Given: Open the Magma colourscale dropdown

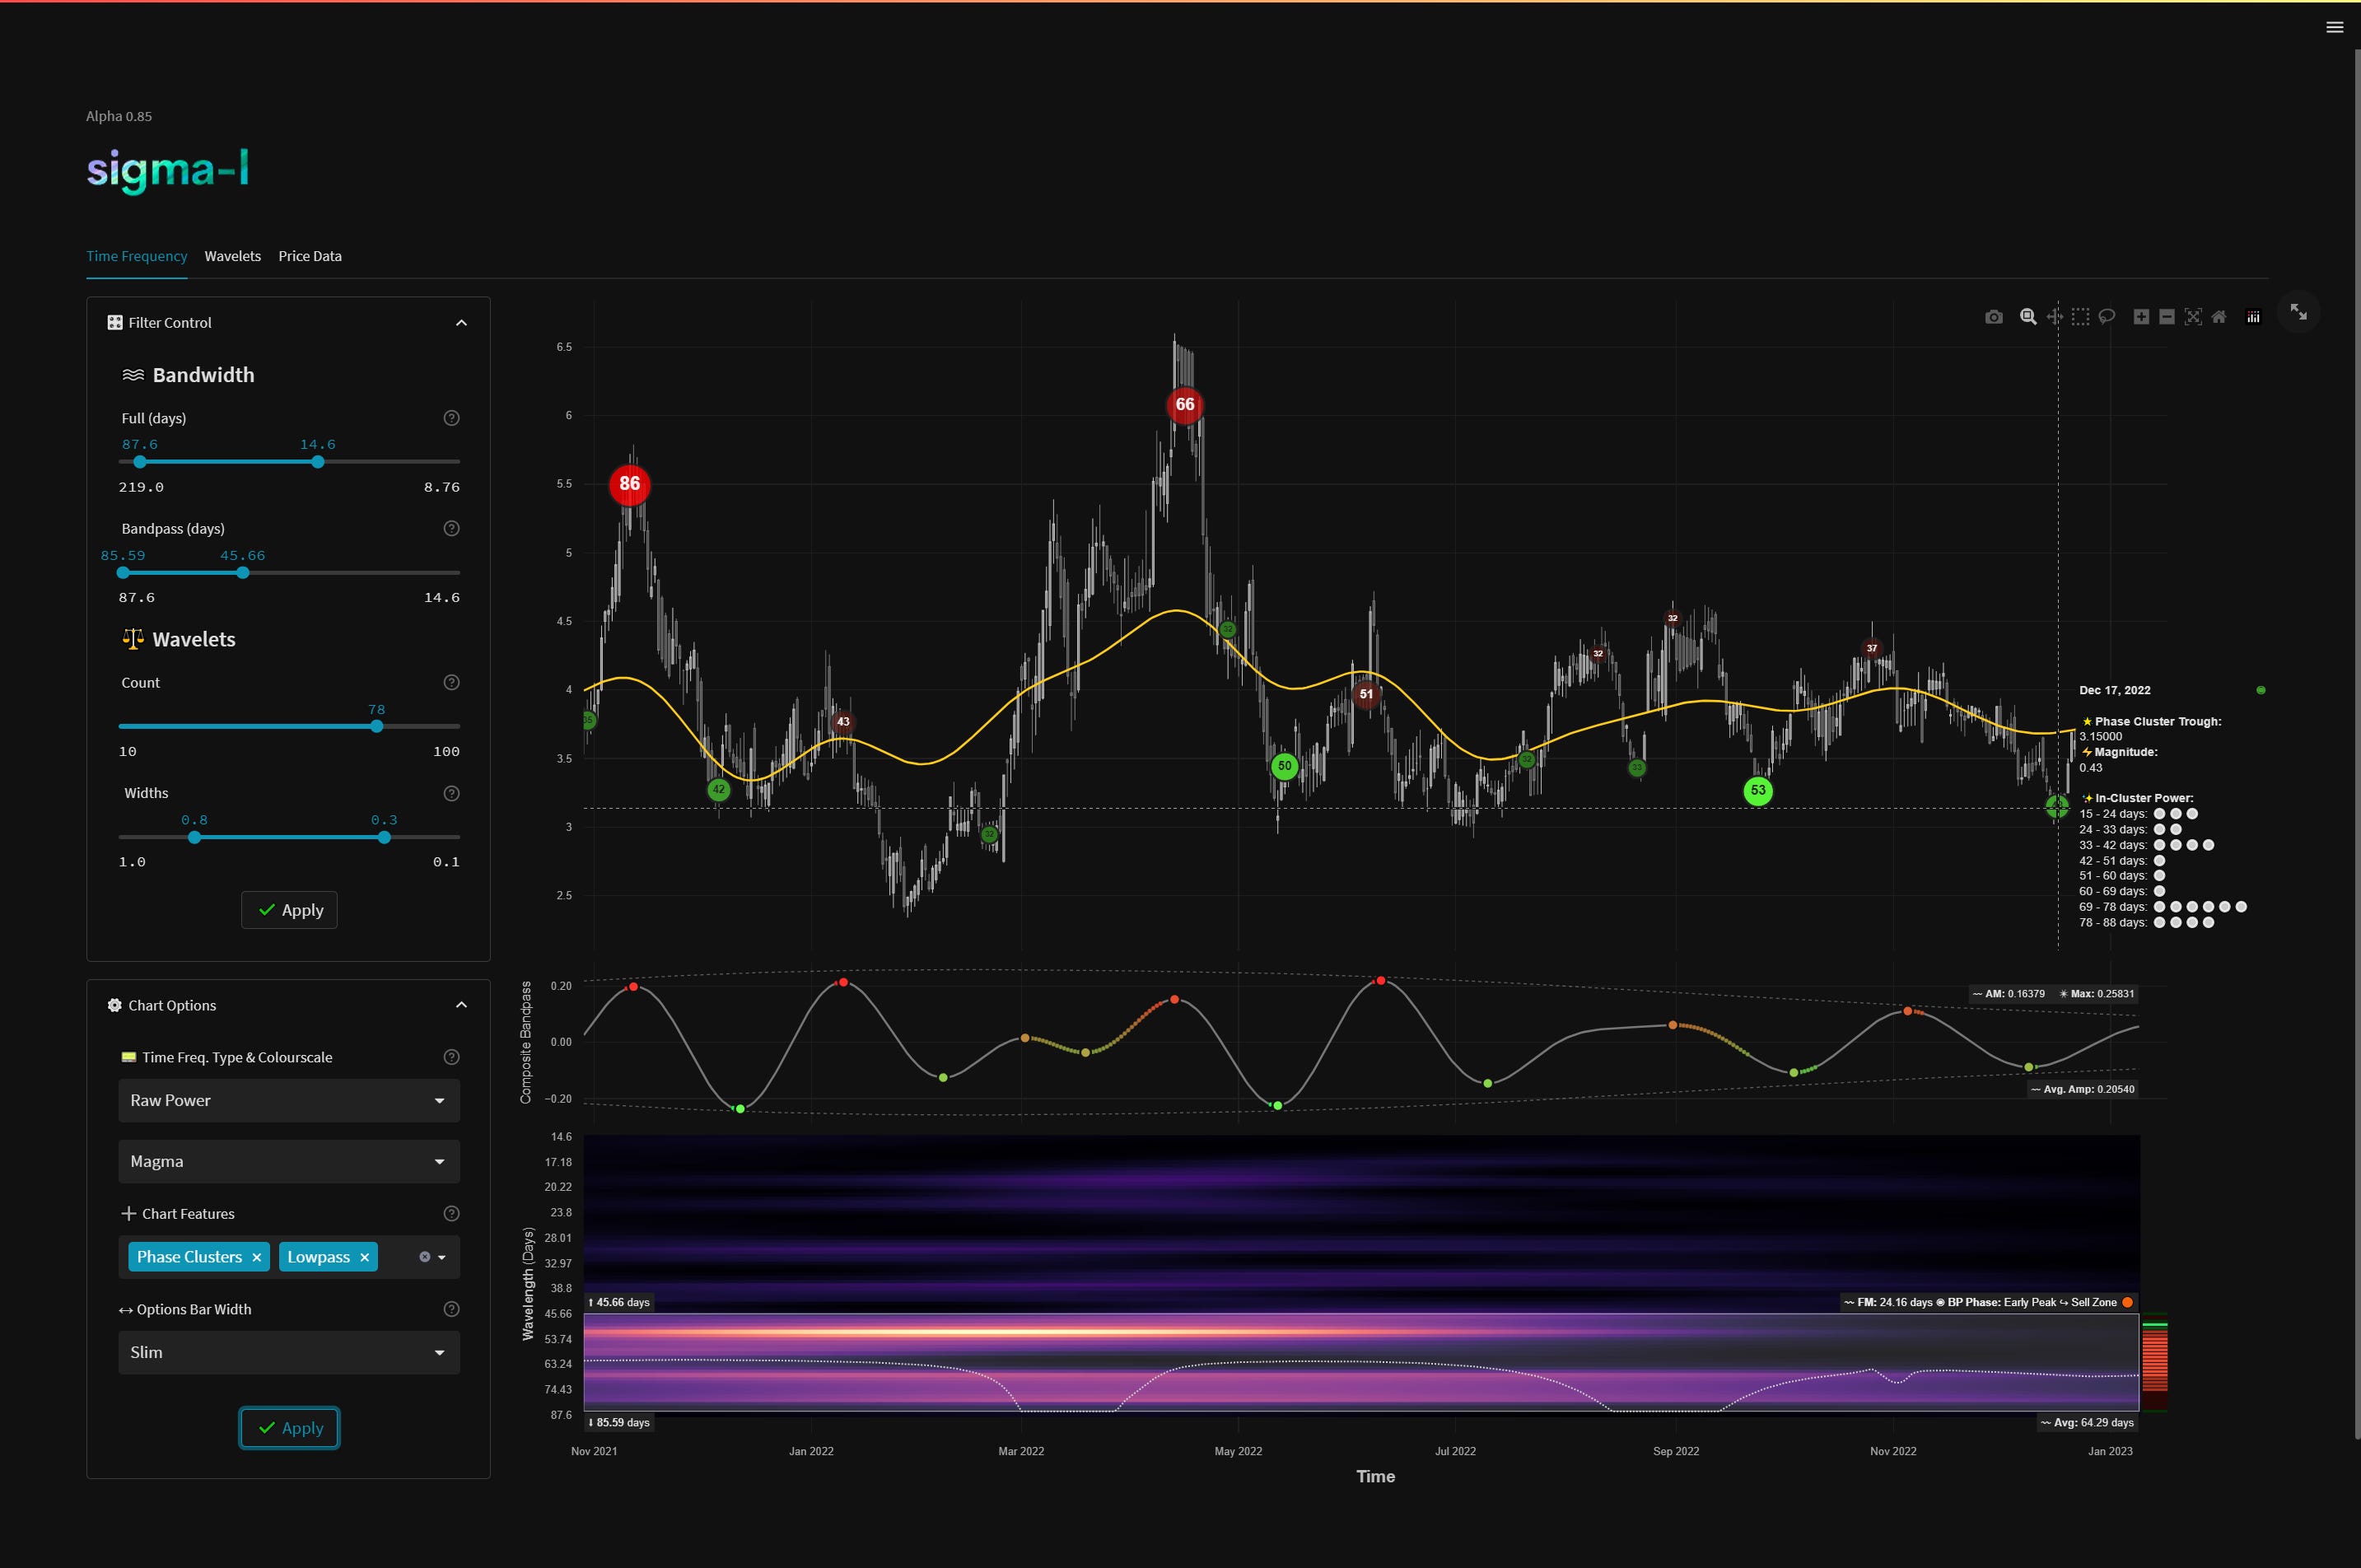Looking at the screenshot, I should pos(288,1161).
